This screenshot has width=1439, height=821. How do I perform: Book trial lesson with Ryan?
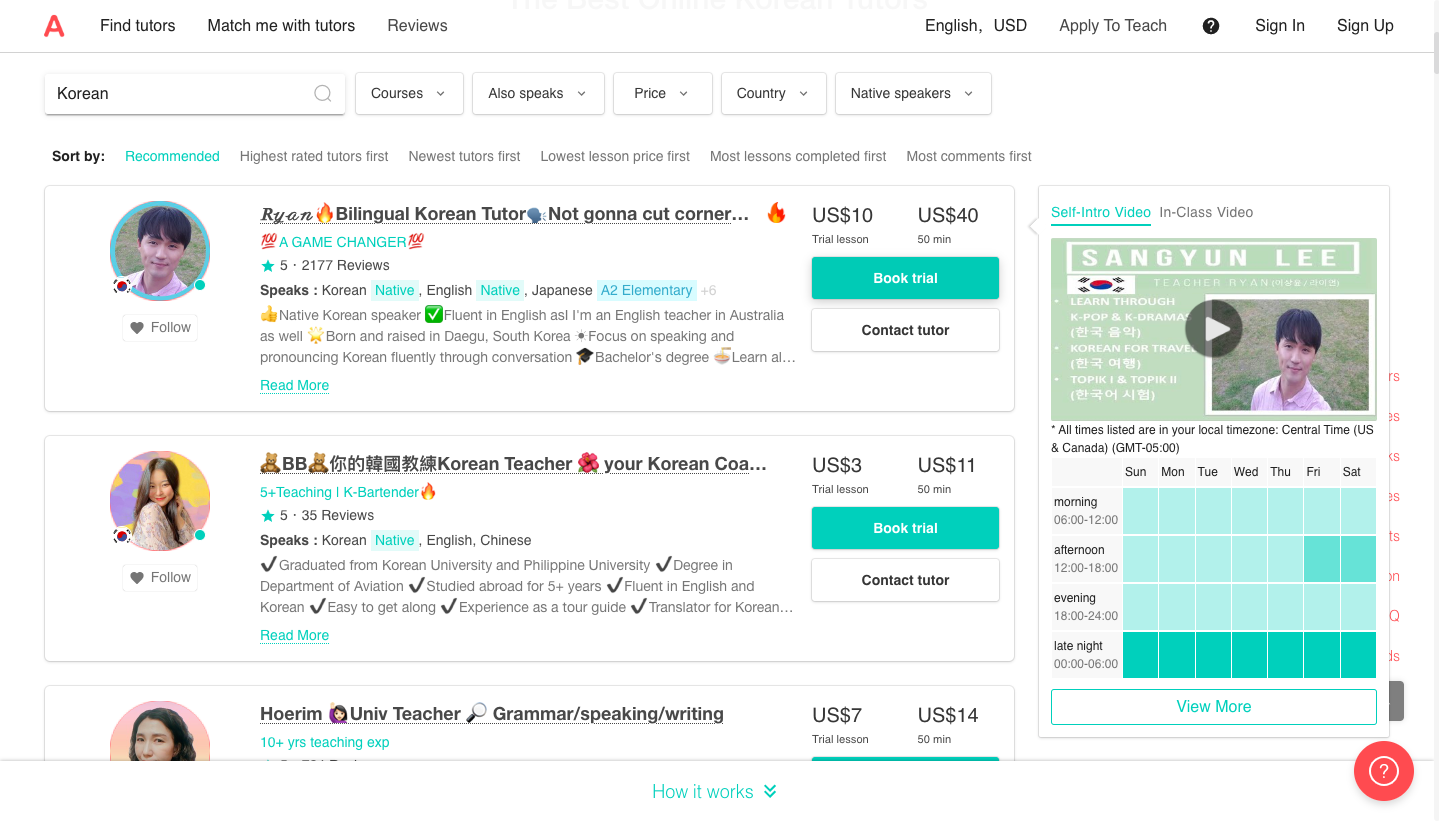pos(905,278)
